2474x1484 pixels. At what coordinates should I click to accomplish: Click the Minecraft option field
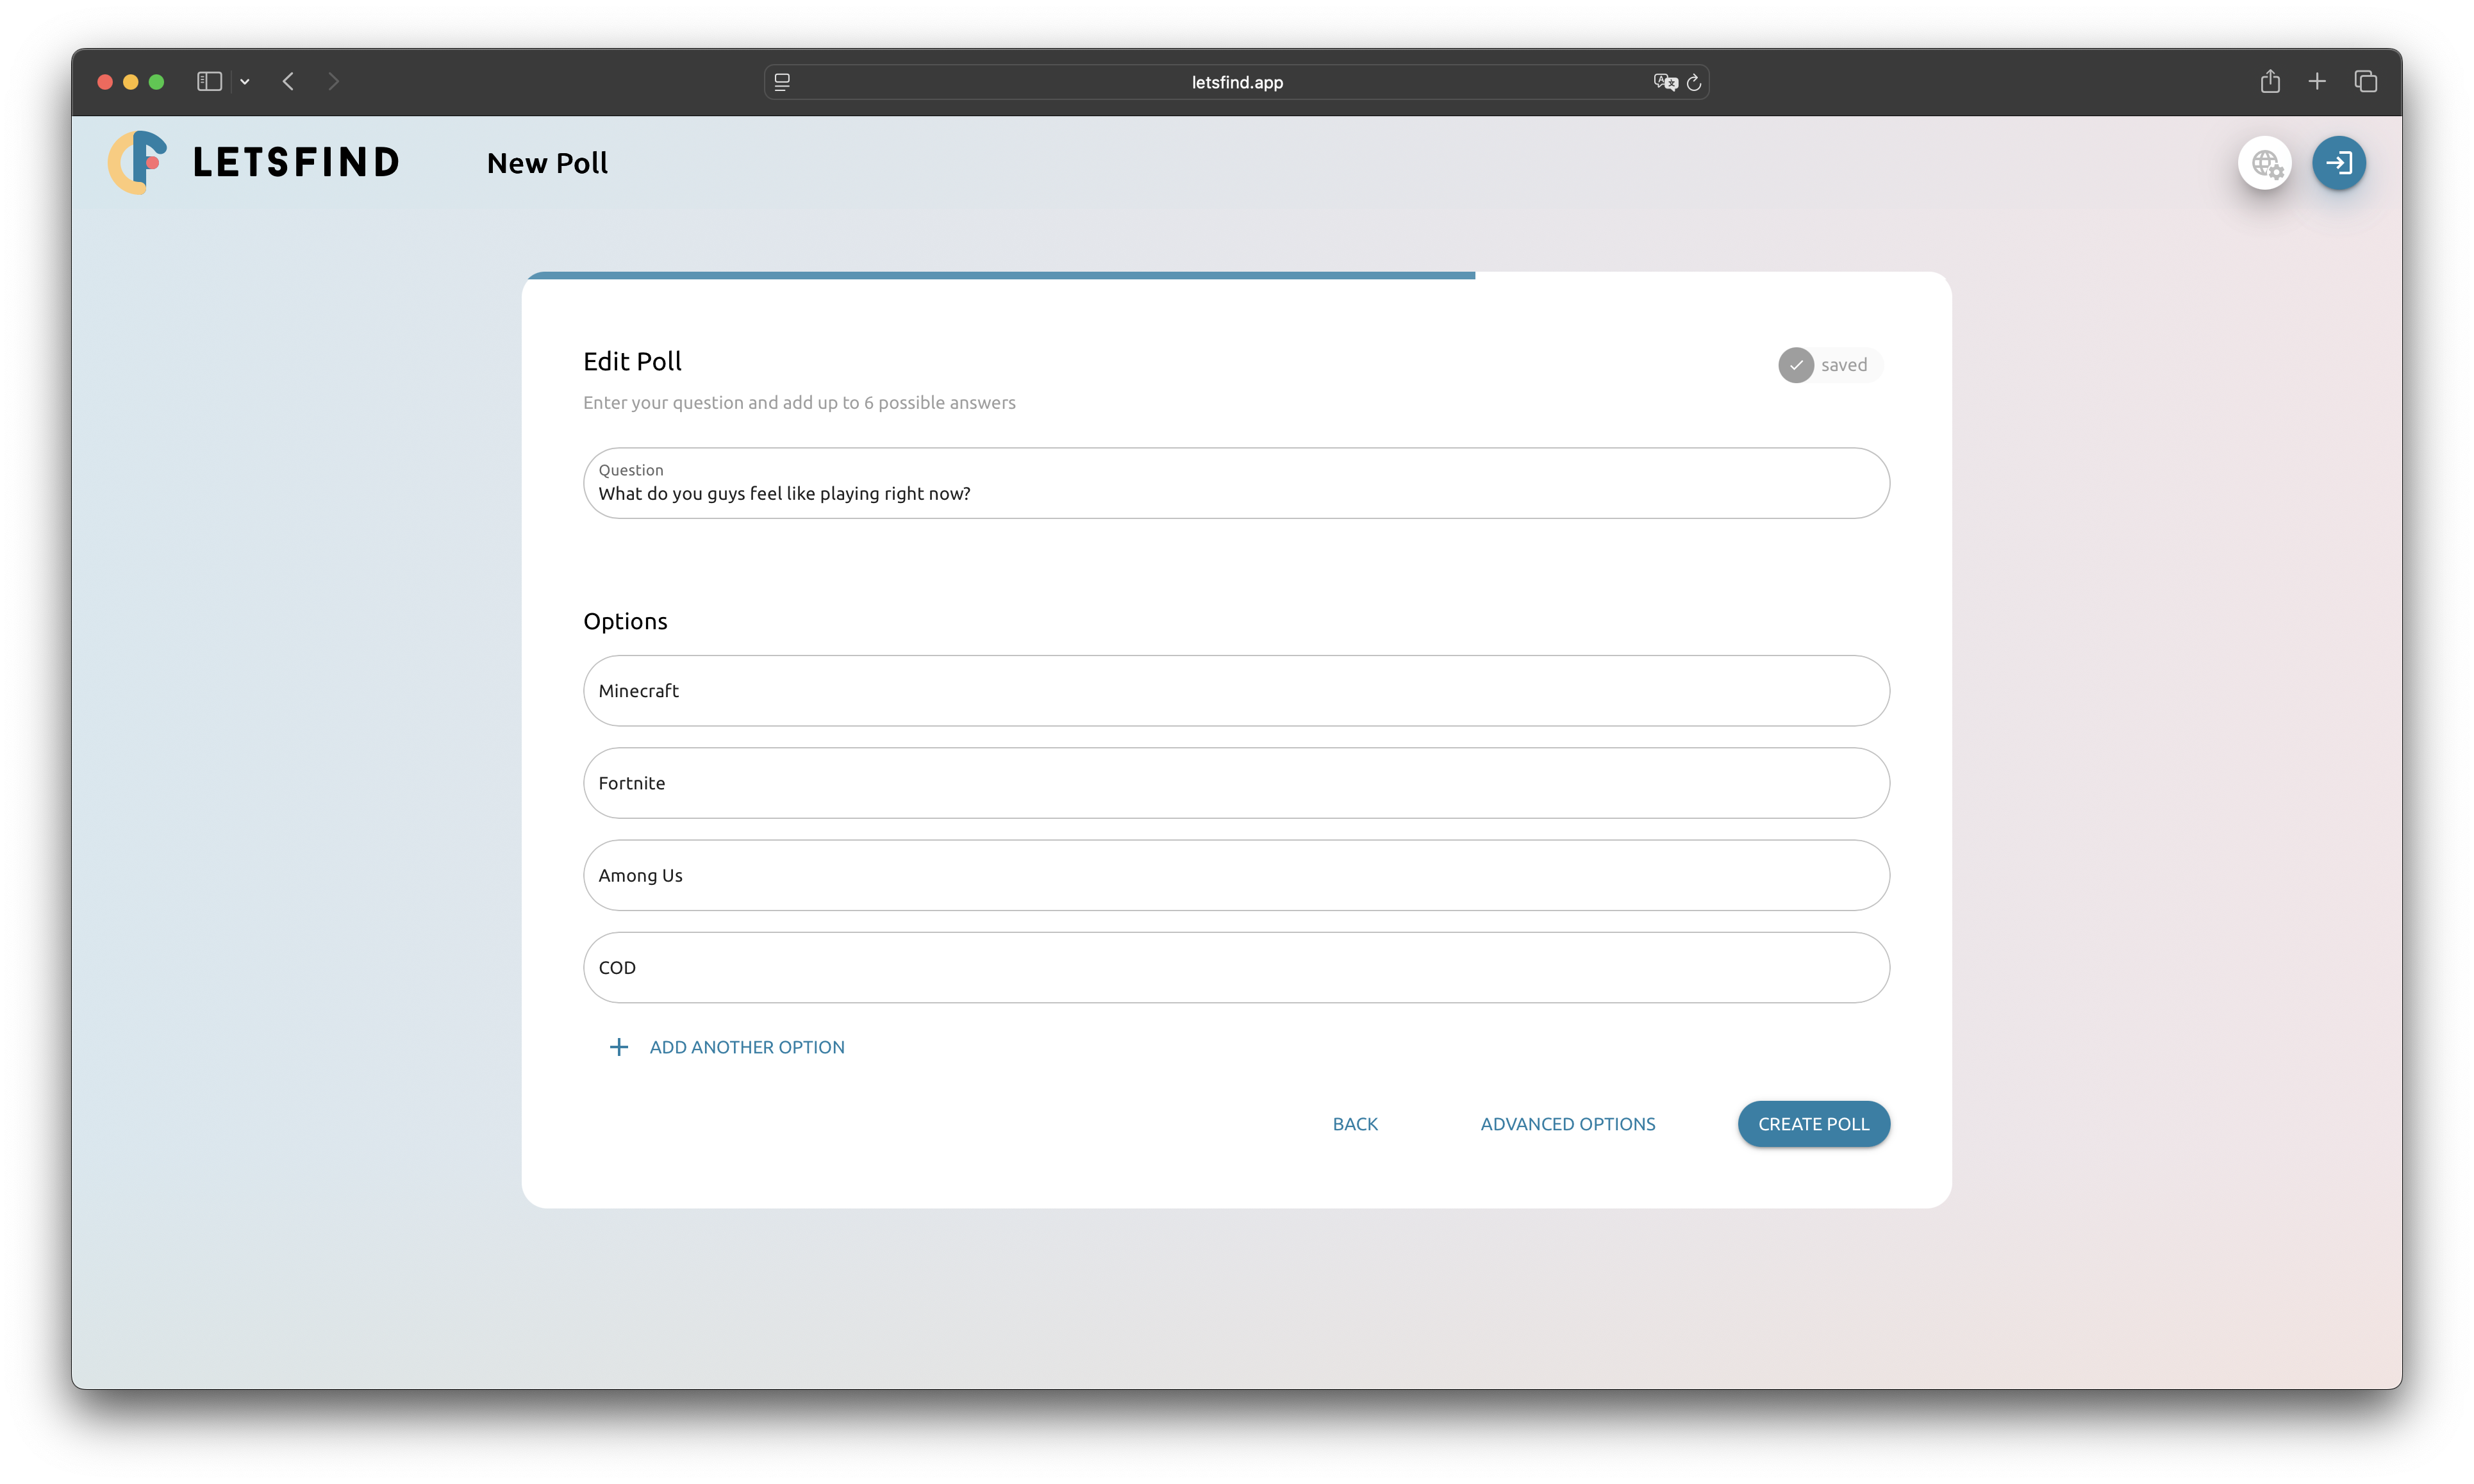(1236, 691)
